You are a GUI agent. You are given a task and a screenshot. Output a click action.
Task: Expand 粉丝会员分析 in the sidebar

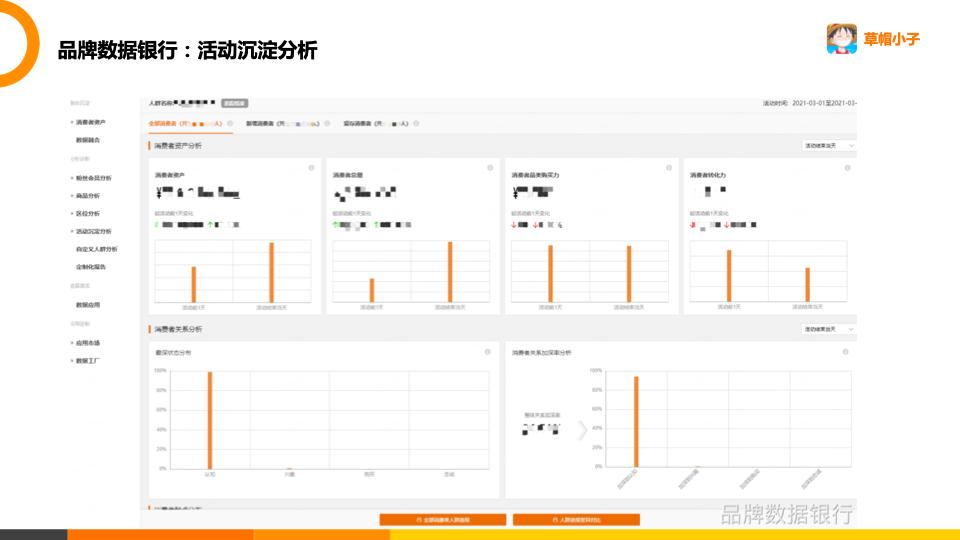point(91,178)
